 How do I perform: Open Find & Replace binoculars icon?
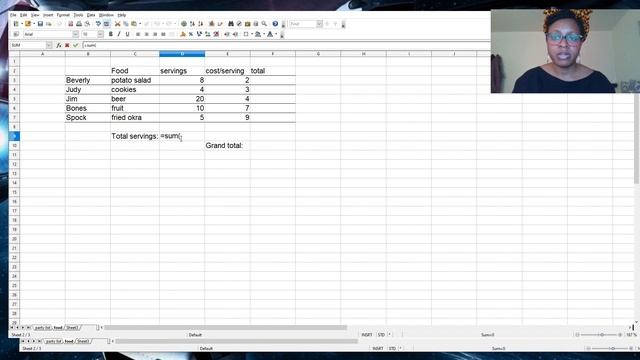pyautogui.click(x=231, y=24)
